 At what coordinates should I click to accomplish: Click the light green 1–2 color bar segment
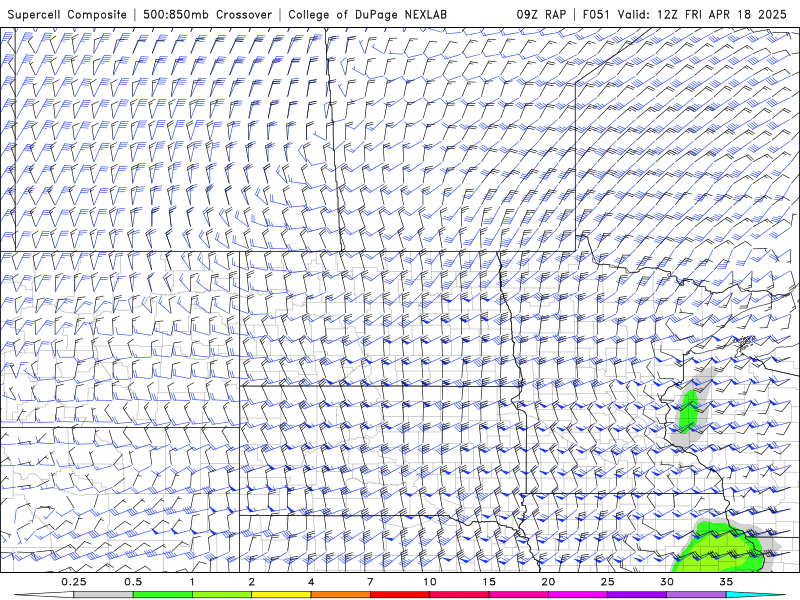point(222,595)
